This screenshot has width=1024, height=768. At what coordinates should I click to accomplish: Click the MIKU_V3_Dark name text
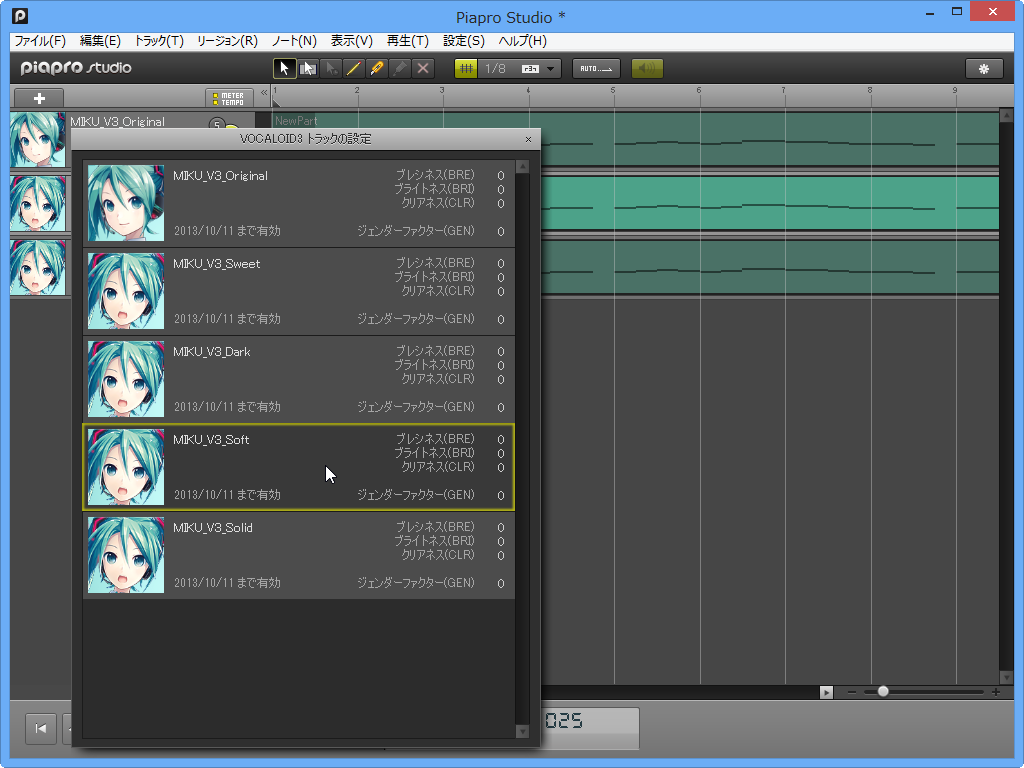[x=212, y=352]
